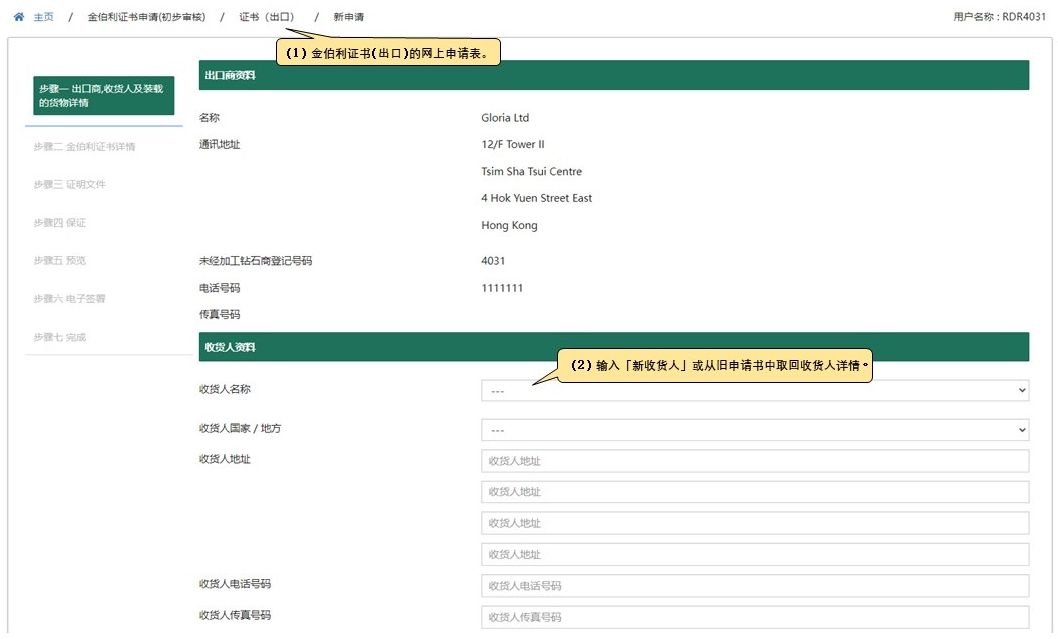Go to 步骤四 保证 step
This screenshot has height=639, width=1058.
tap(59, 223)
